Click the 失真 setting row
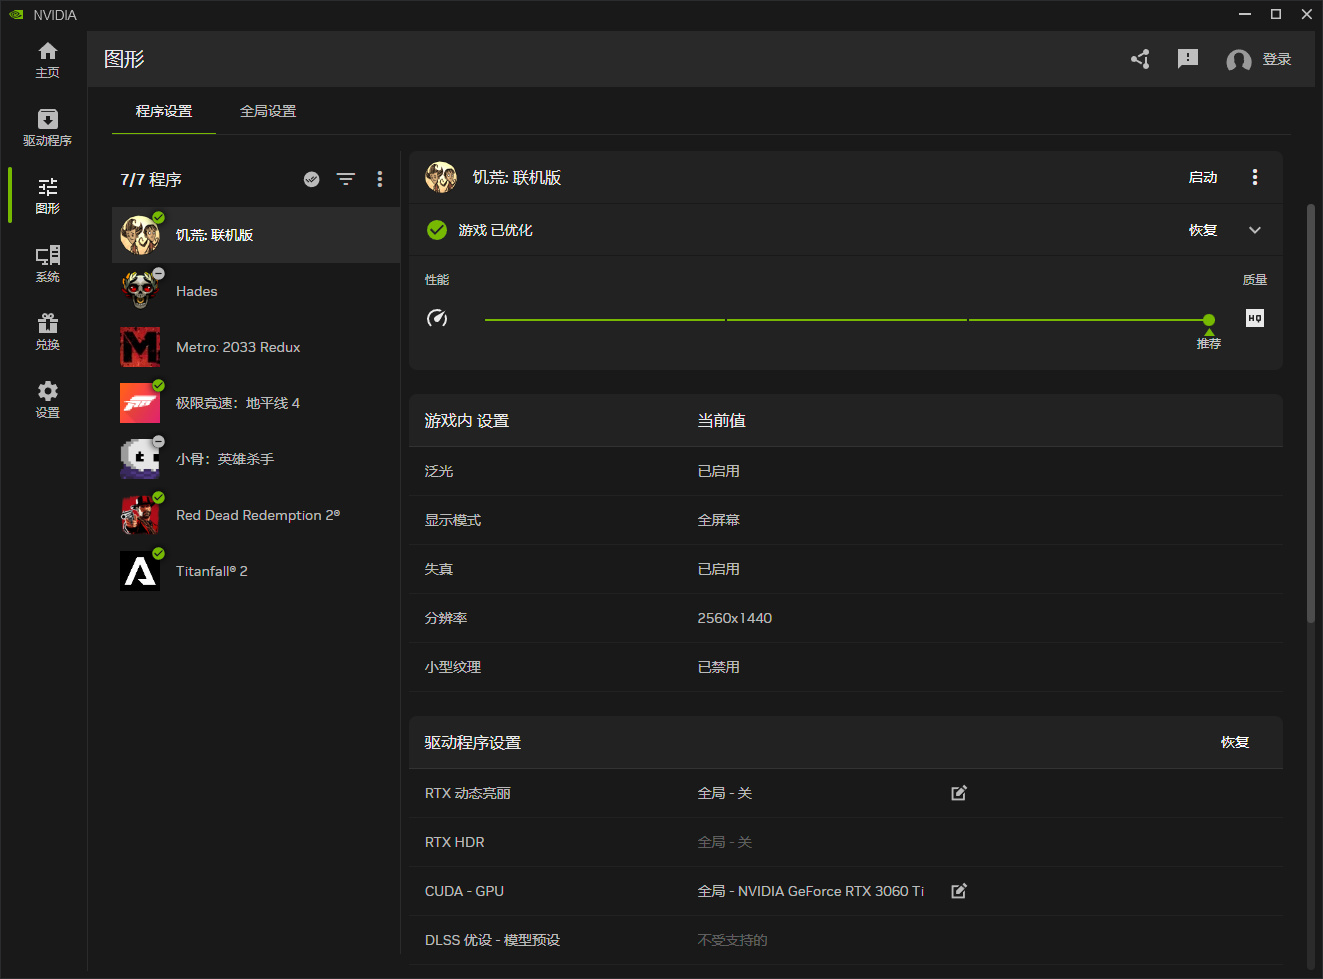The width and height of the screenshot is (1323, 979). click(846, 569)
